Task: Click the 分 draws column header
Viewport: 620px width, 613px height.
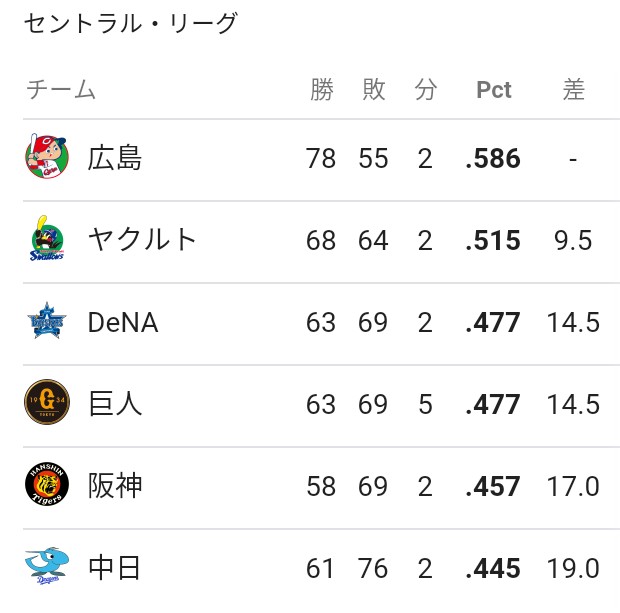Action: (425, 89)
